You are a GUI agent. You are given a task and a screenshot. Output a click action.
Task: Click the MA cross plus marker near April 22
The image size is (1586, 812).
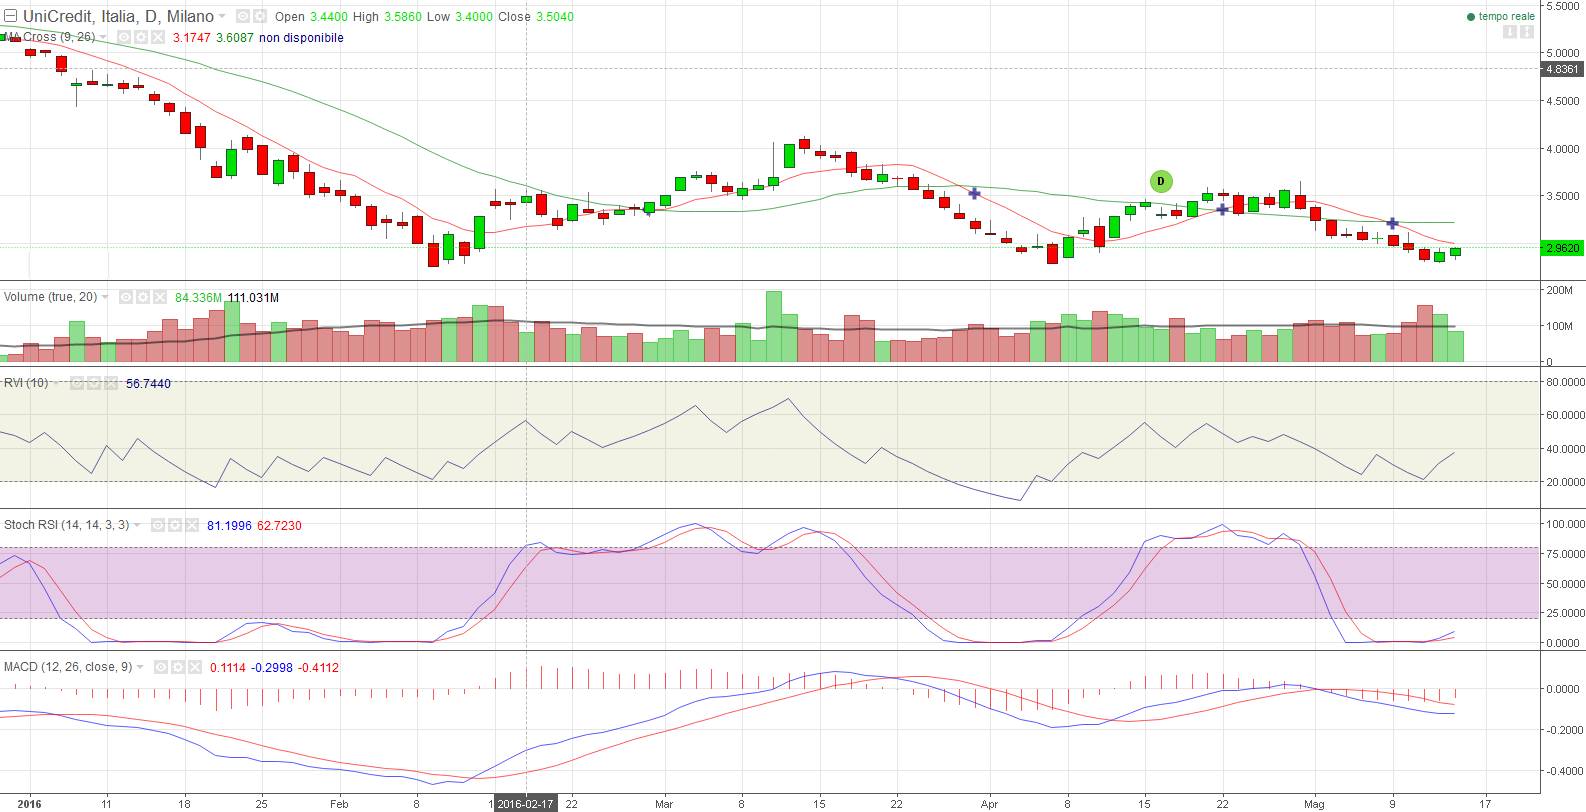click(1222, 209)
